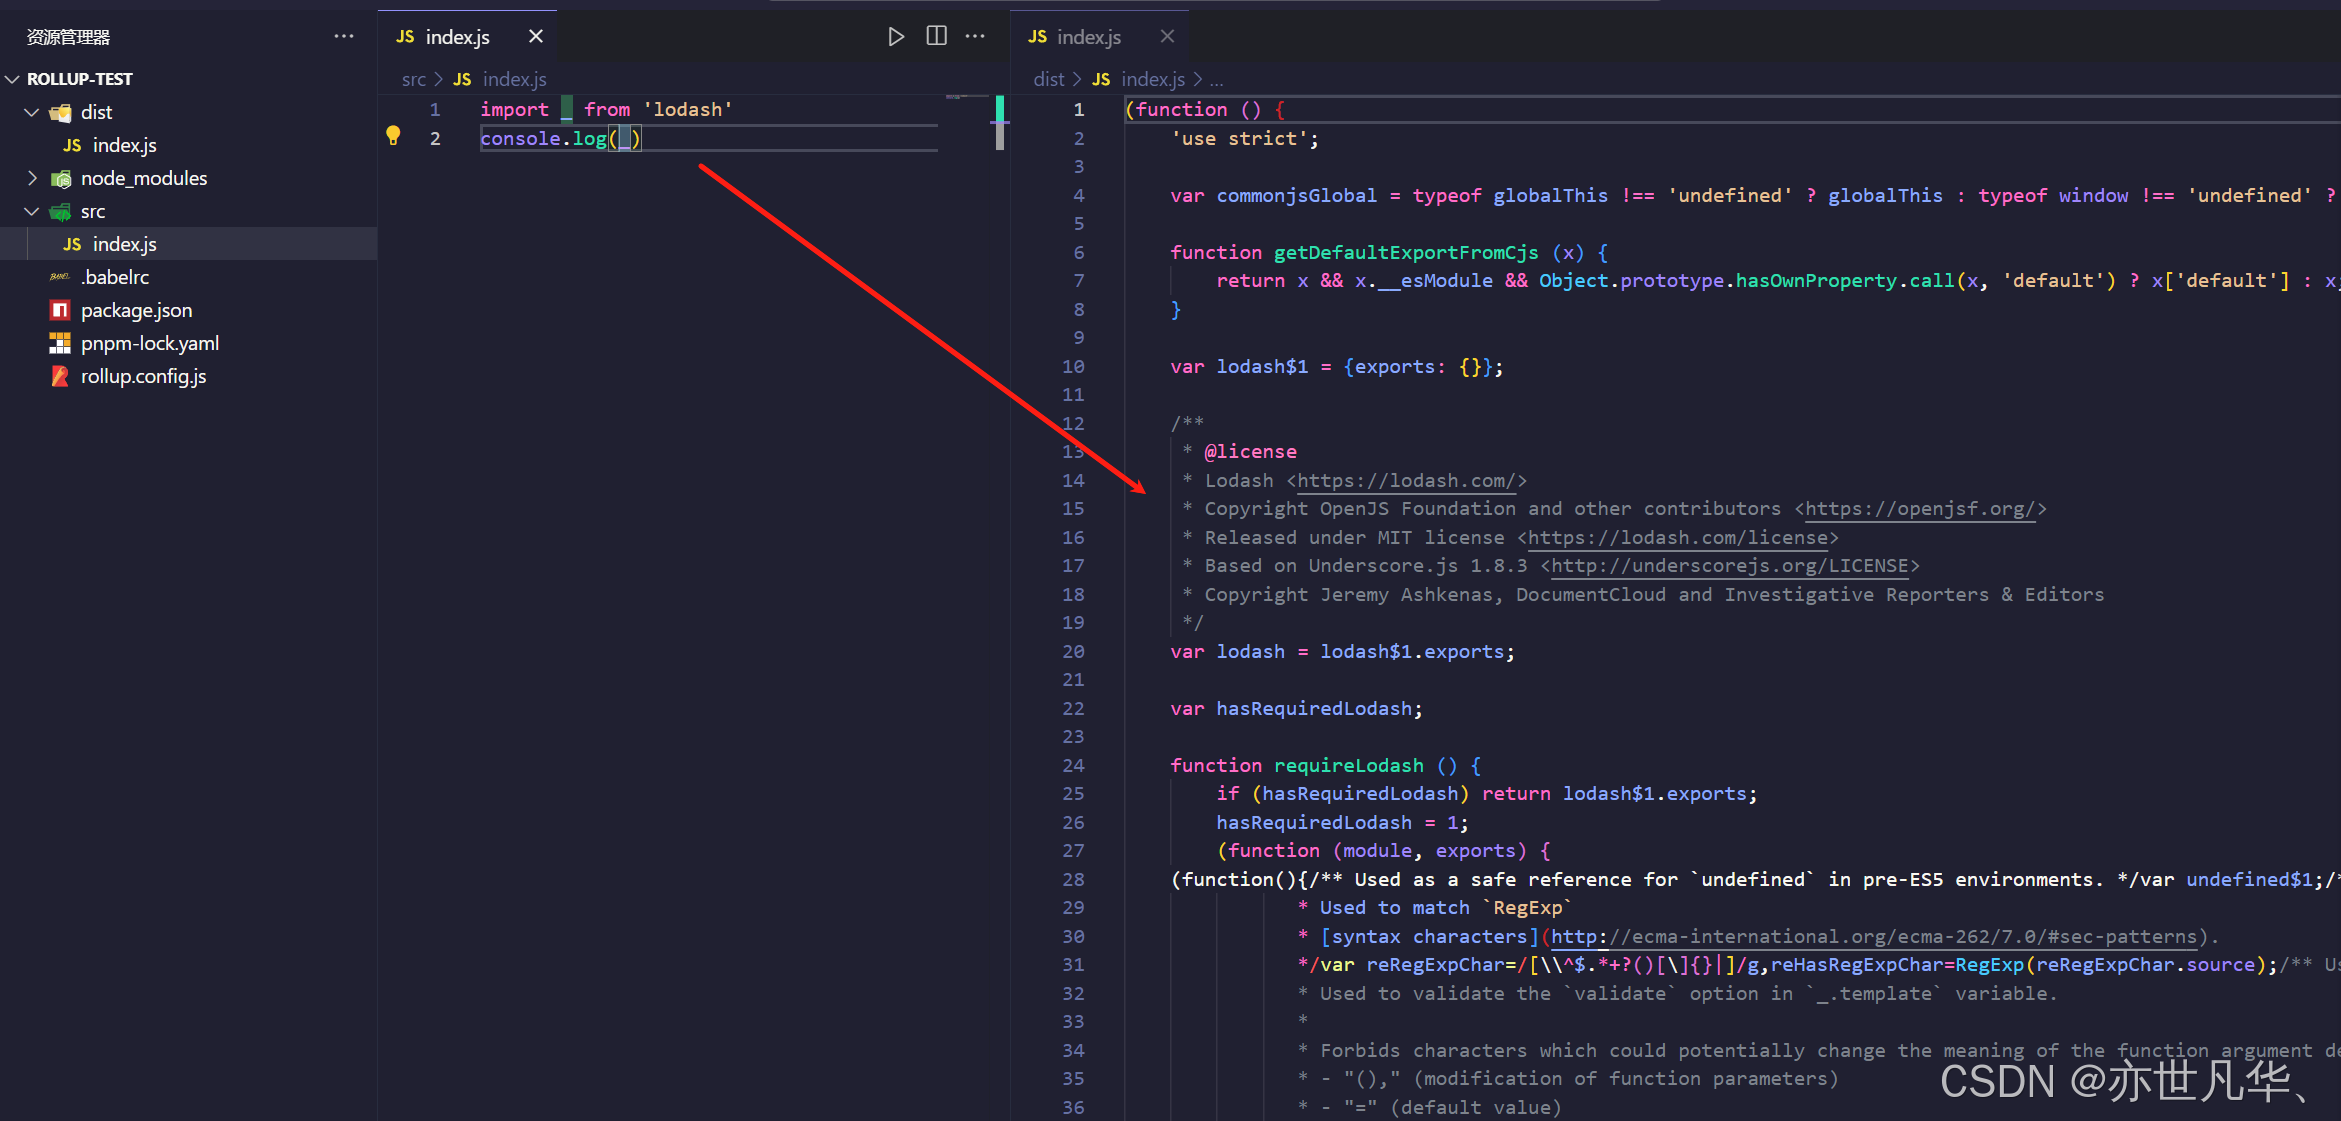Open Explorer panel ellipsis menu
The height and width of the screenshot is (1121, 2341).
(344, 37)
